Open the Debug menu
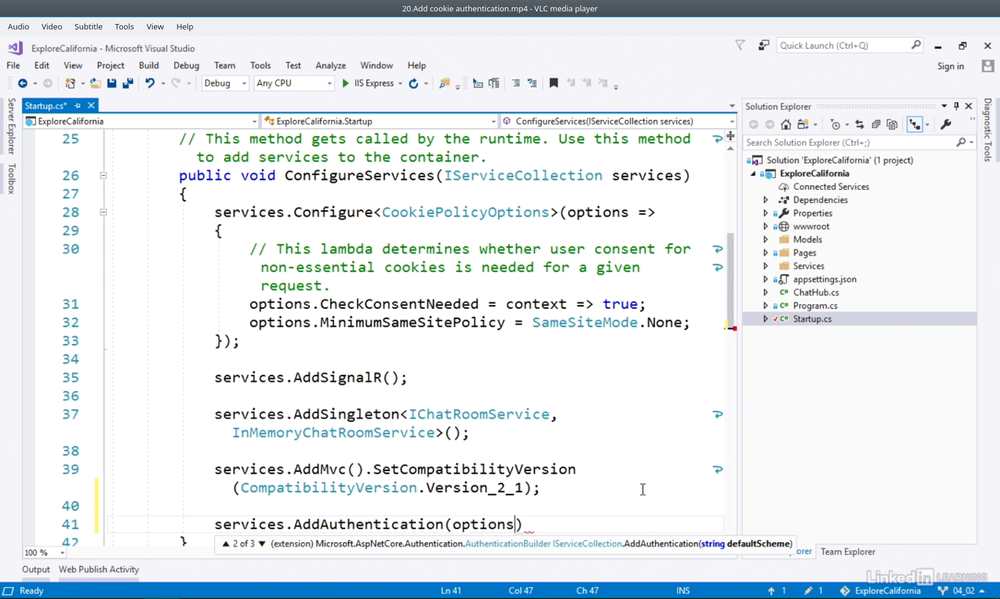This screenshot has width=1000, height=599. pyautogui.click(x=186, y=66)
